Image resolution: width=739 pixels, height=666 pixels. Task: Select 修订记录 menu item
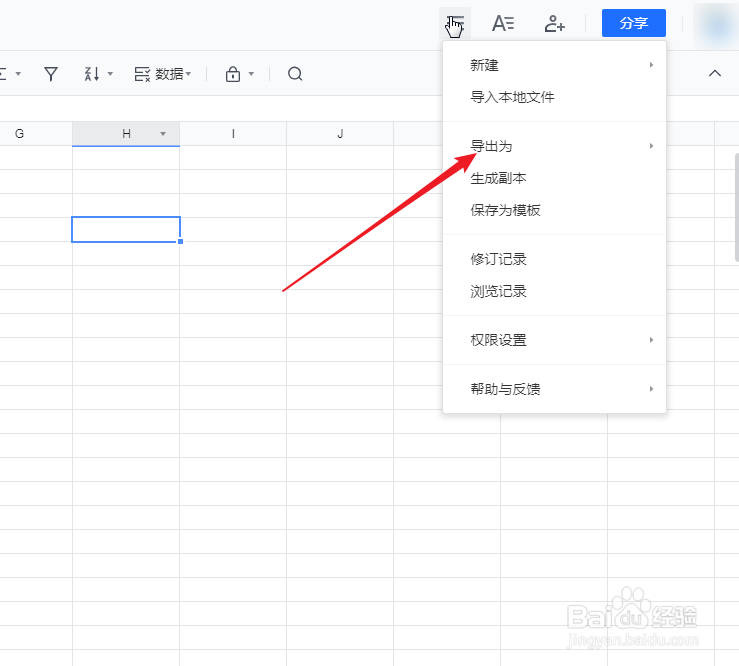pyautogui.click(x=554, y=259)
